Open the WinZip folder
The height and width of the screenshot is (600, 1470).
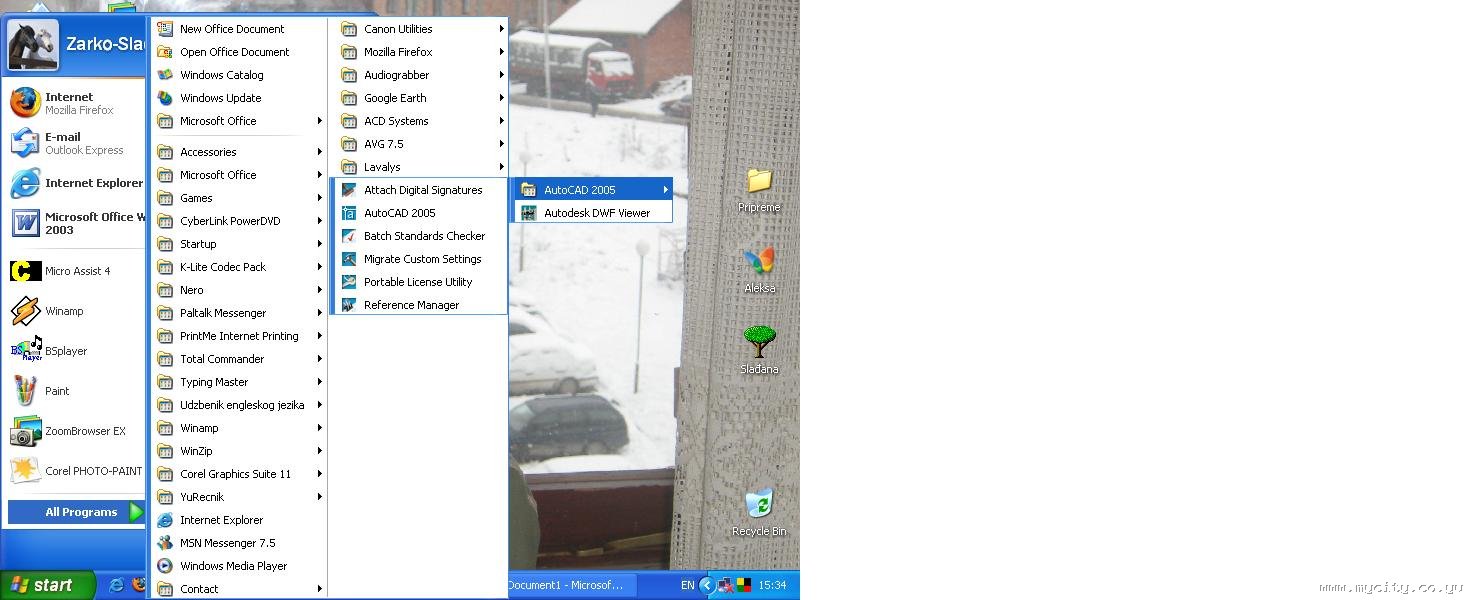[x=240, y=451]
